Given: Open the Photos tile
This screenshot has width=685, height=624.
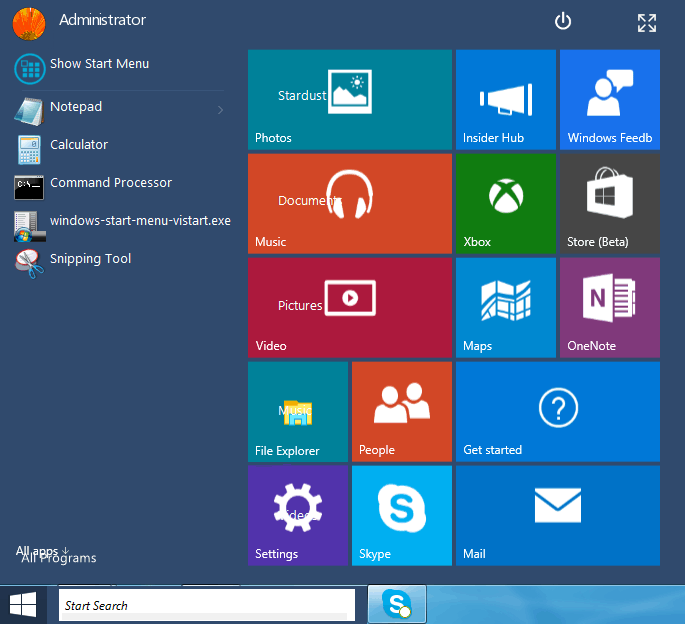Looking at the screenshot, I should coord(349,100).
